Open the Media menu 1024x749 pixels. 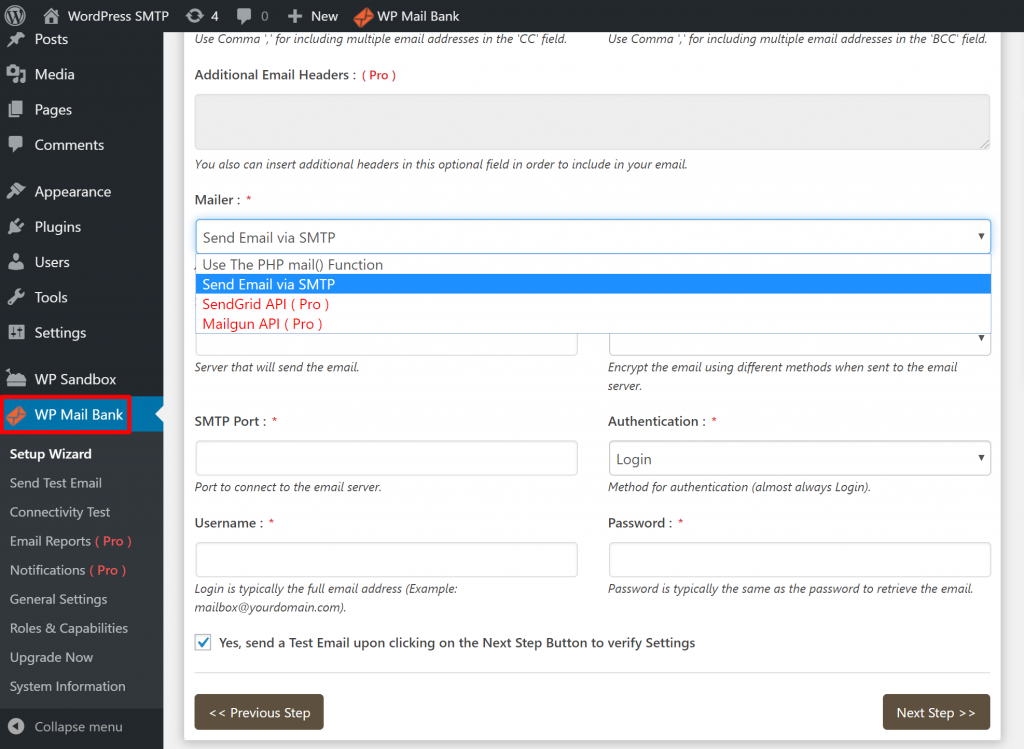54,74
